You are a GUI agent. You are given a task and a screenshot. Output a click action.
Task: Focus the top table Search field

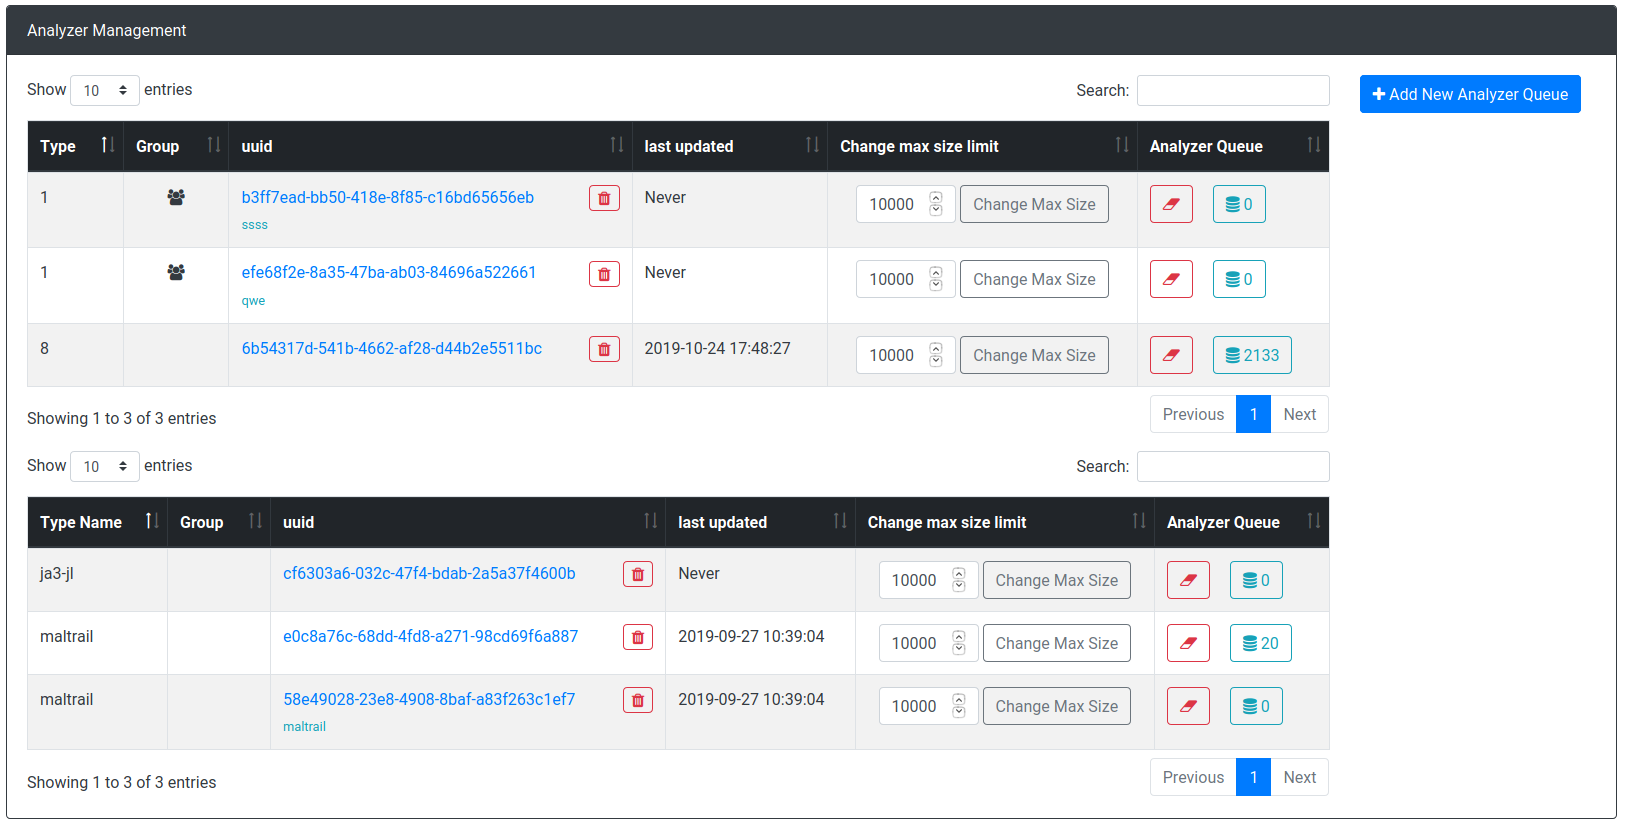[x=1233, y=90]
